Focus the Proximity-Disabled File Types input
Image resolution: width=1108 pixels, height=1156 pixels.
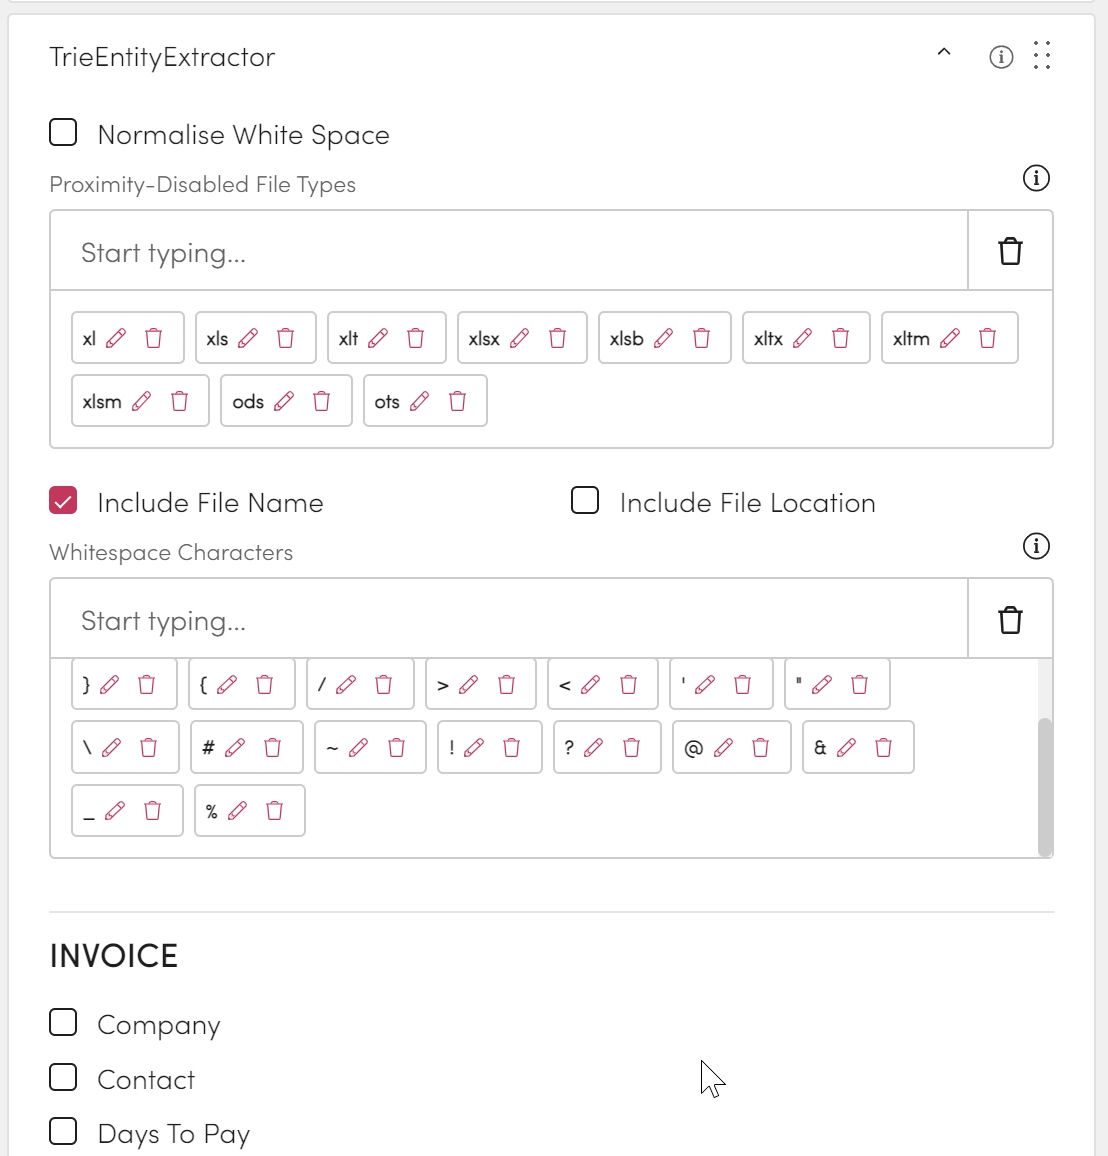pos(508,252)
